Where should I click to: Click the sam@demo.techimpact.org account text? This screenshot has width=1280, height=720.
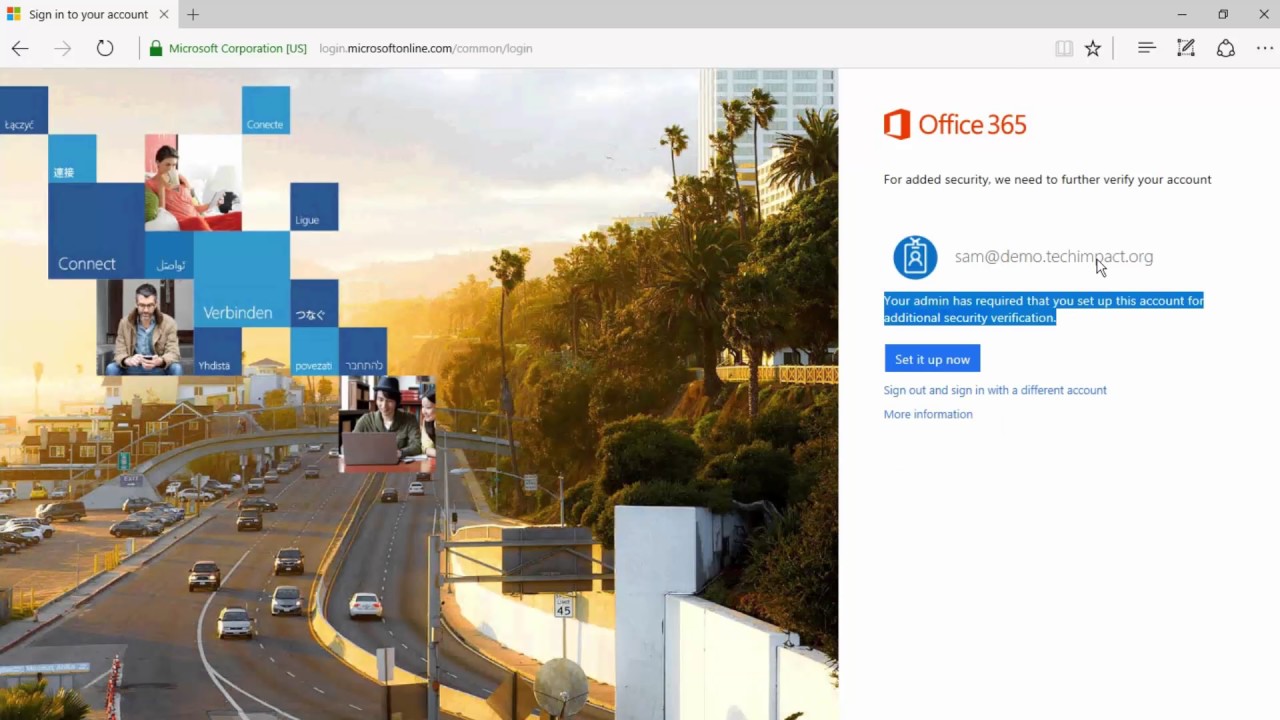[x=1054, y=257]
